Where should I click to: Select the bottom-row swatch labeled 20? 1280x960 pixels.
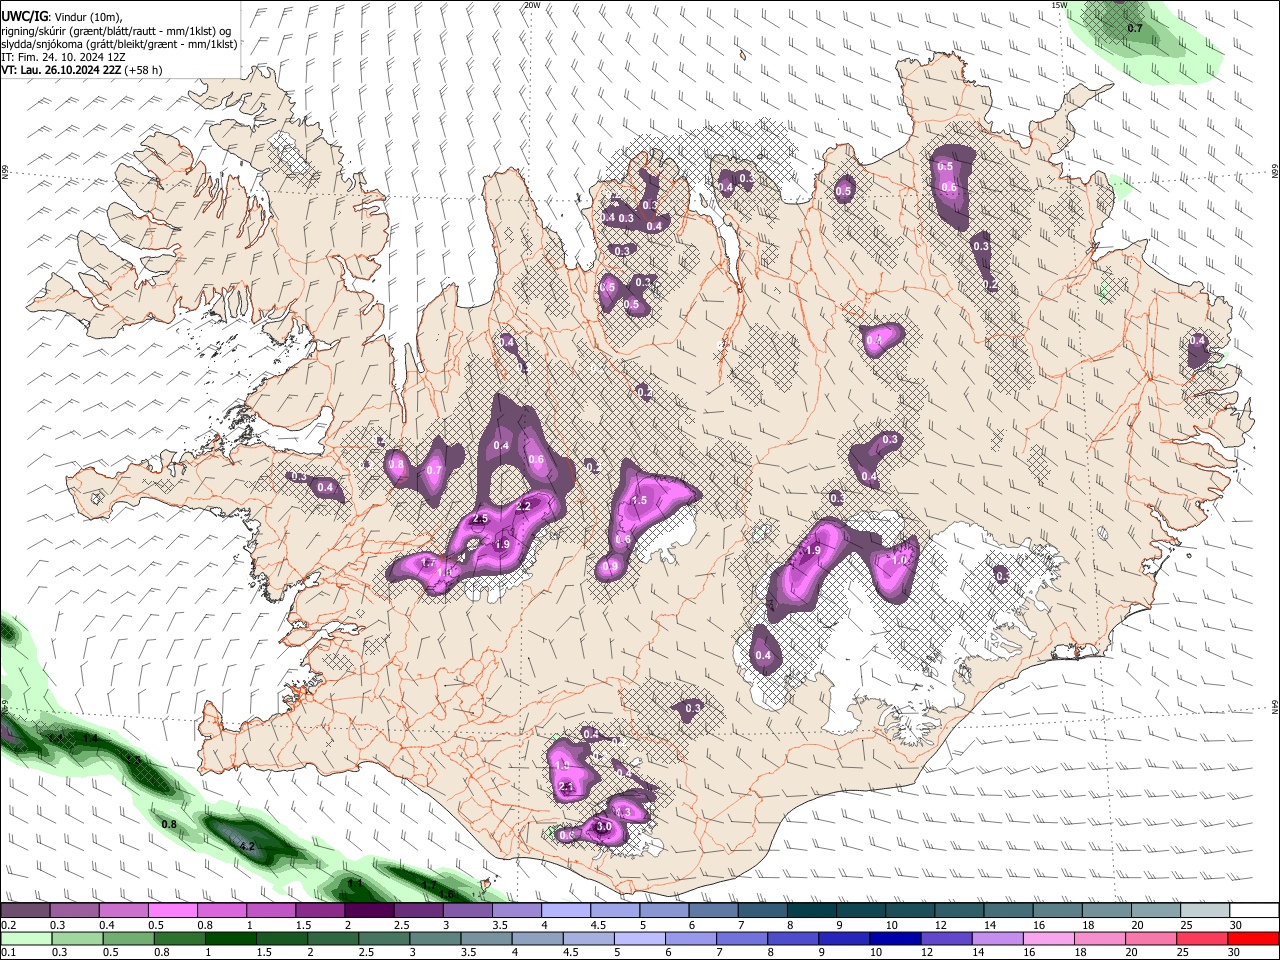[1149, 939]
